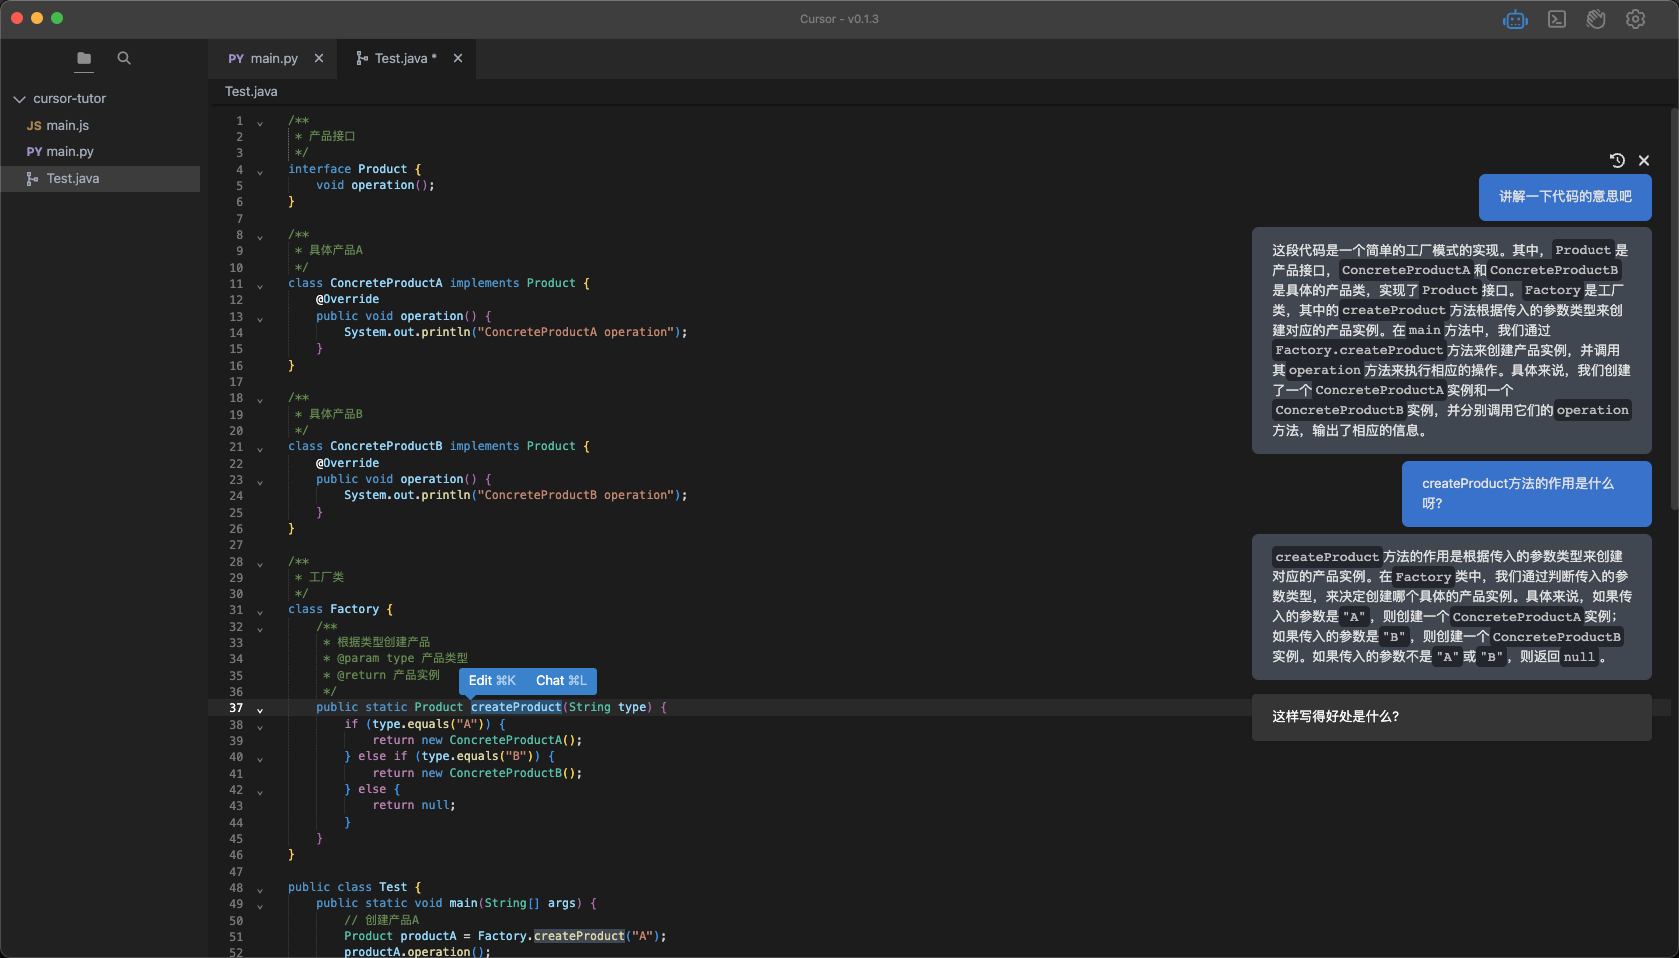Close the Test.java tab

click(x=458, y=58)
